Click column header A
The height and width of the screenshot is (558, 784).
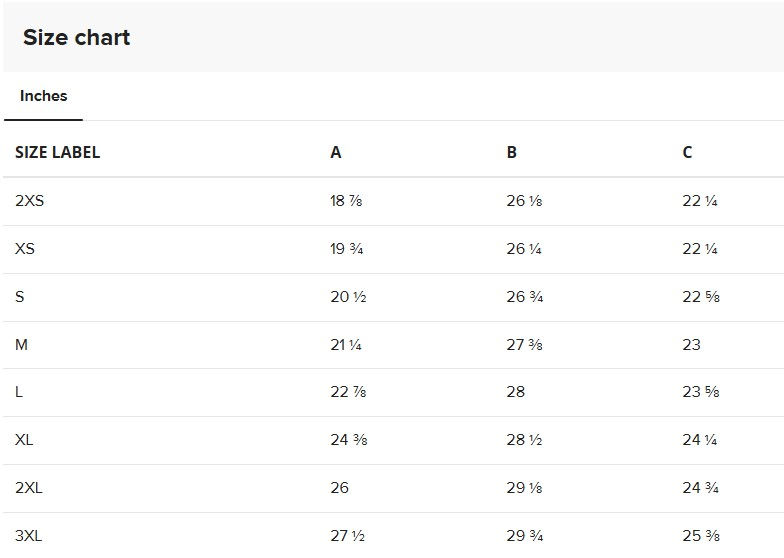336,152
